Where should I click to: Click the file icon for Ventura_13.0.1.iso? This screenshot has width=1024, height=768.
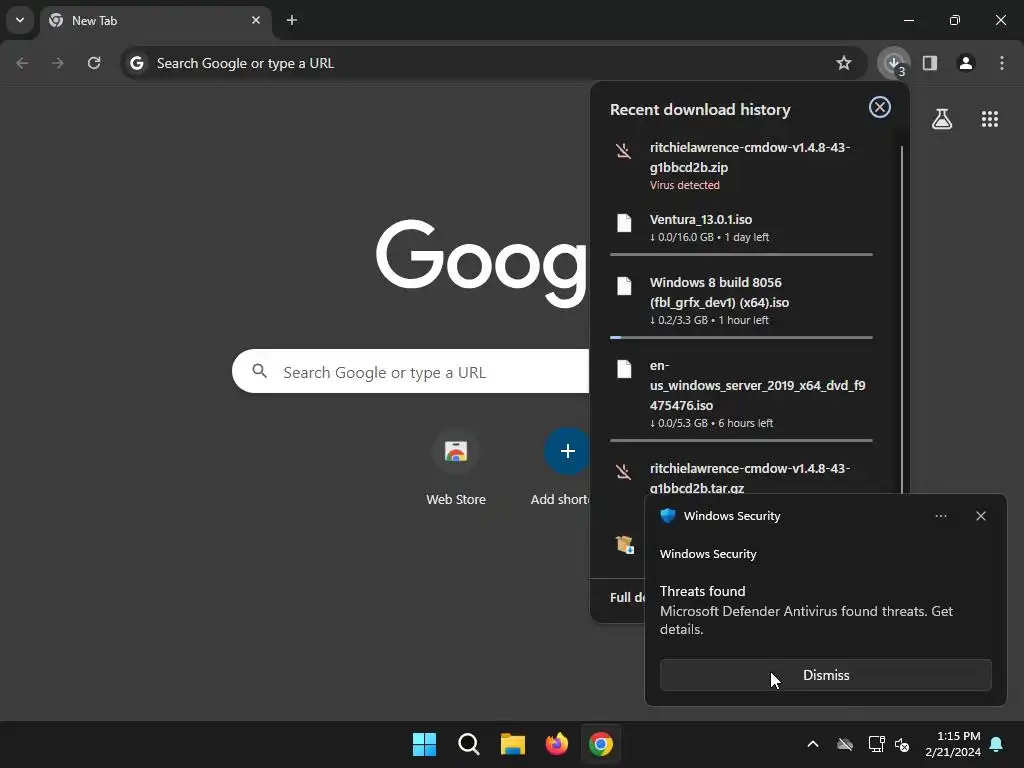[624, 223]
